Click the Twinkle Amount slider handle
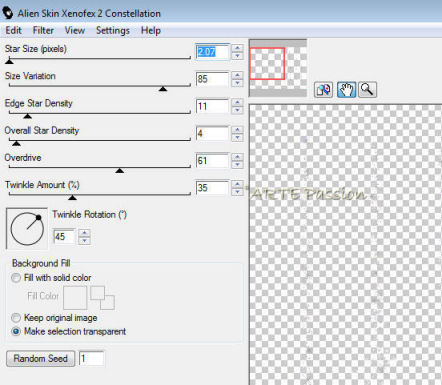This screenshot has height=385, width=442. (72, 198)
